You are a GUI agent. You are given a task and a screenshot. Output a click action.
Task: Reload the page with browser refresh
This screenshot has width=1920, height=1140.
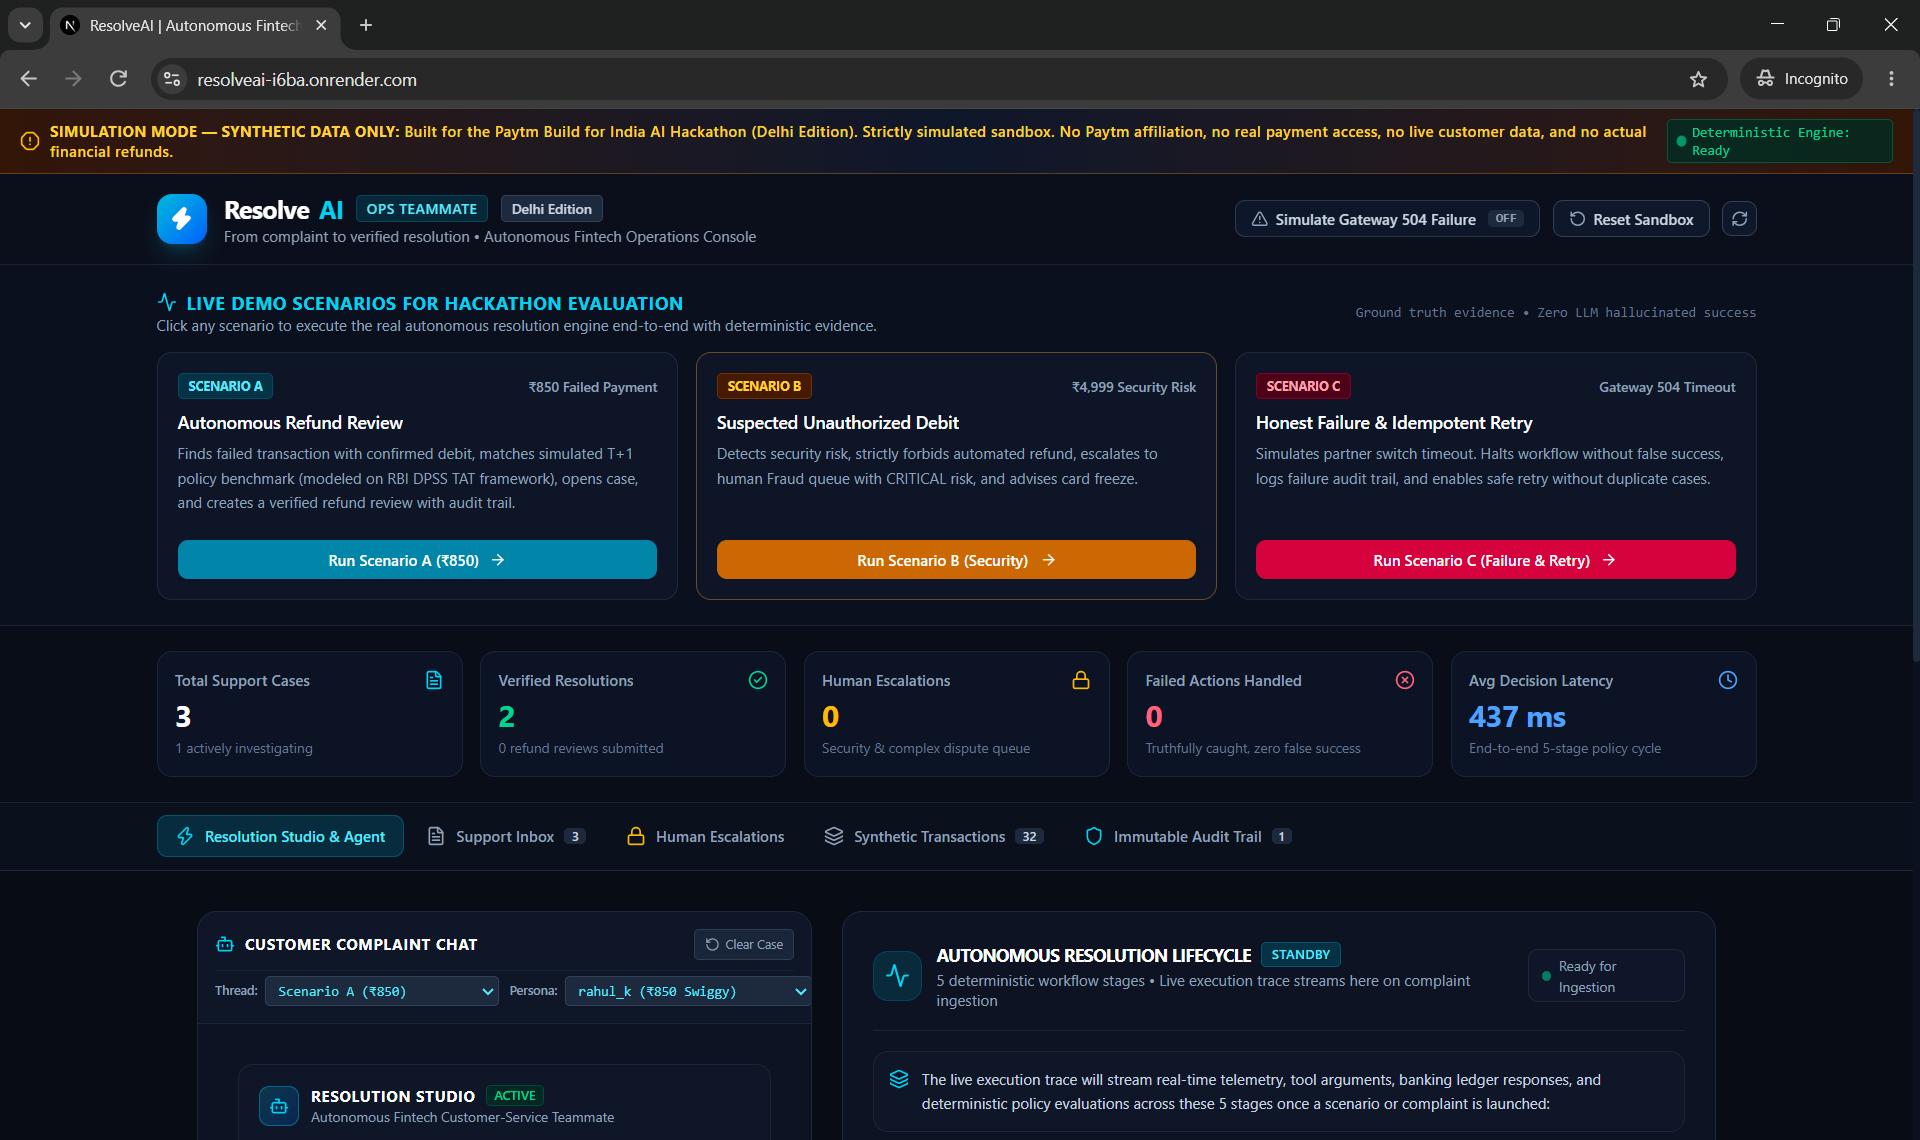pyautogui.click(x=118, y=79)
